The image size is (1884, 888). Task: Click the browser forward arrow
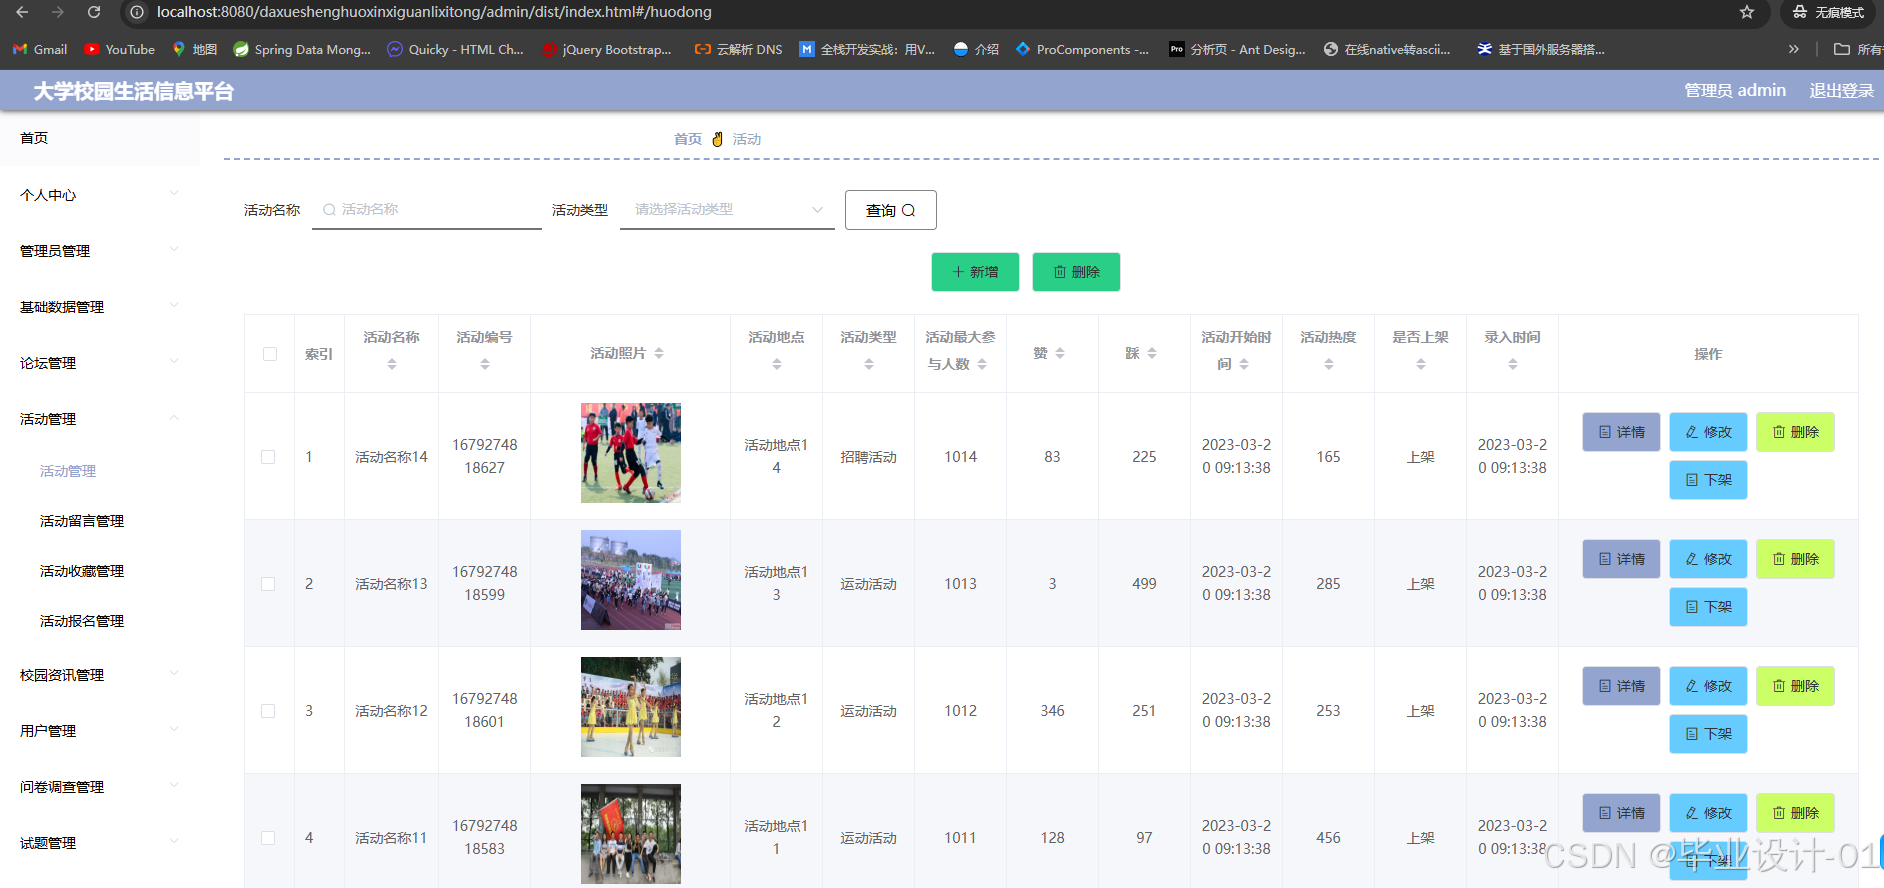58,12
